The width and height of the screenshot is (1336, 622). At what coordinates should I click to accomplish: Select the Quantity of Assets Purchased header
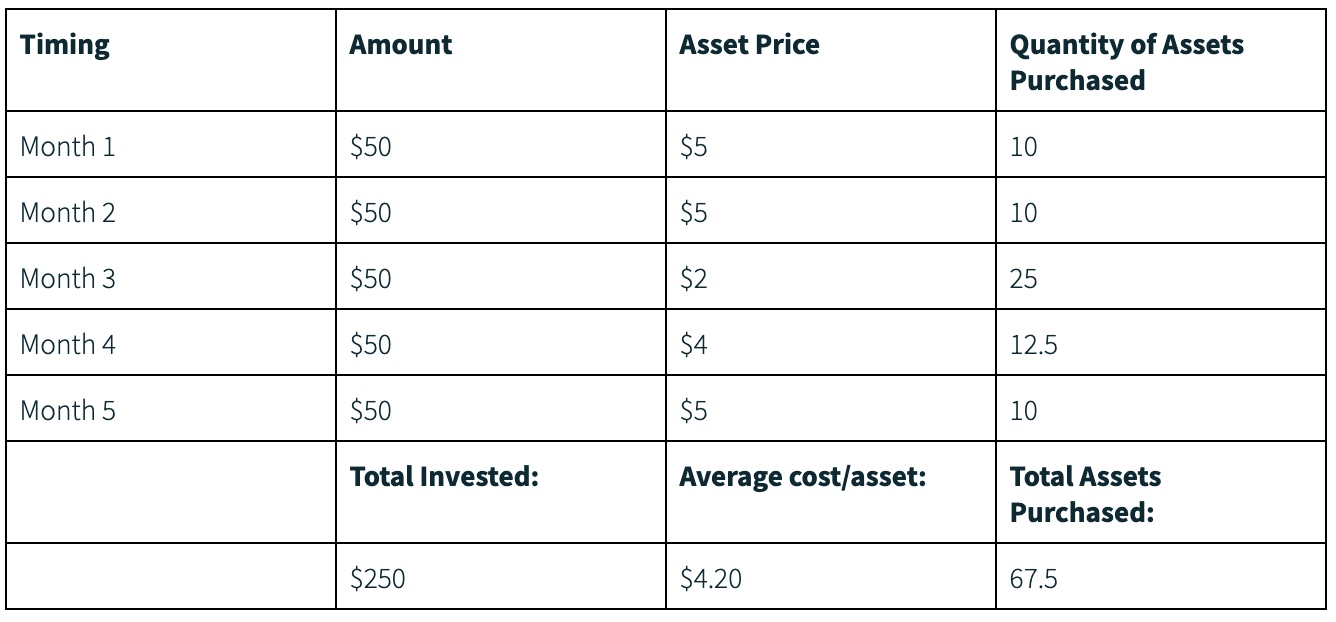point(1127,62)
